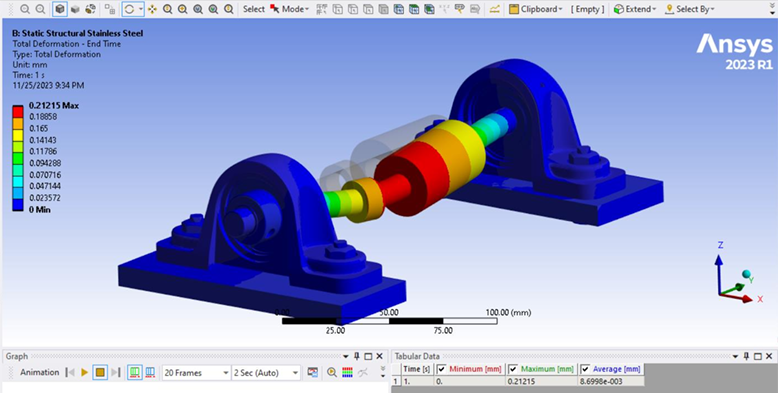Uncheck the Minimum [mm] column checkbox
This screenshot has height=395, width=778.
point(442,369)
